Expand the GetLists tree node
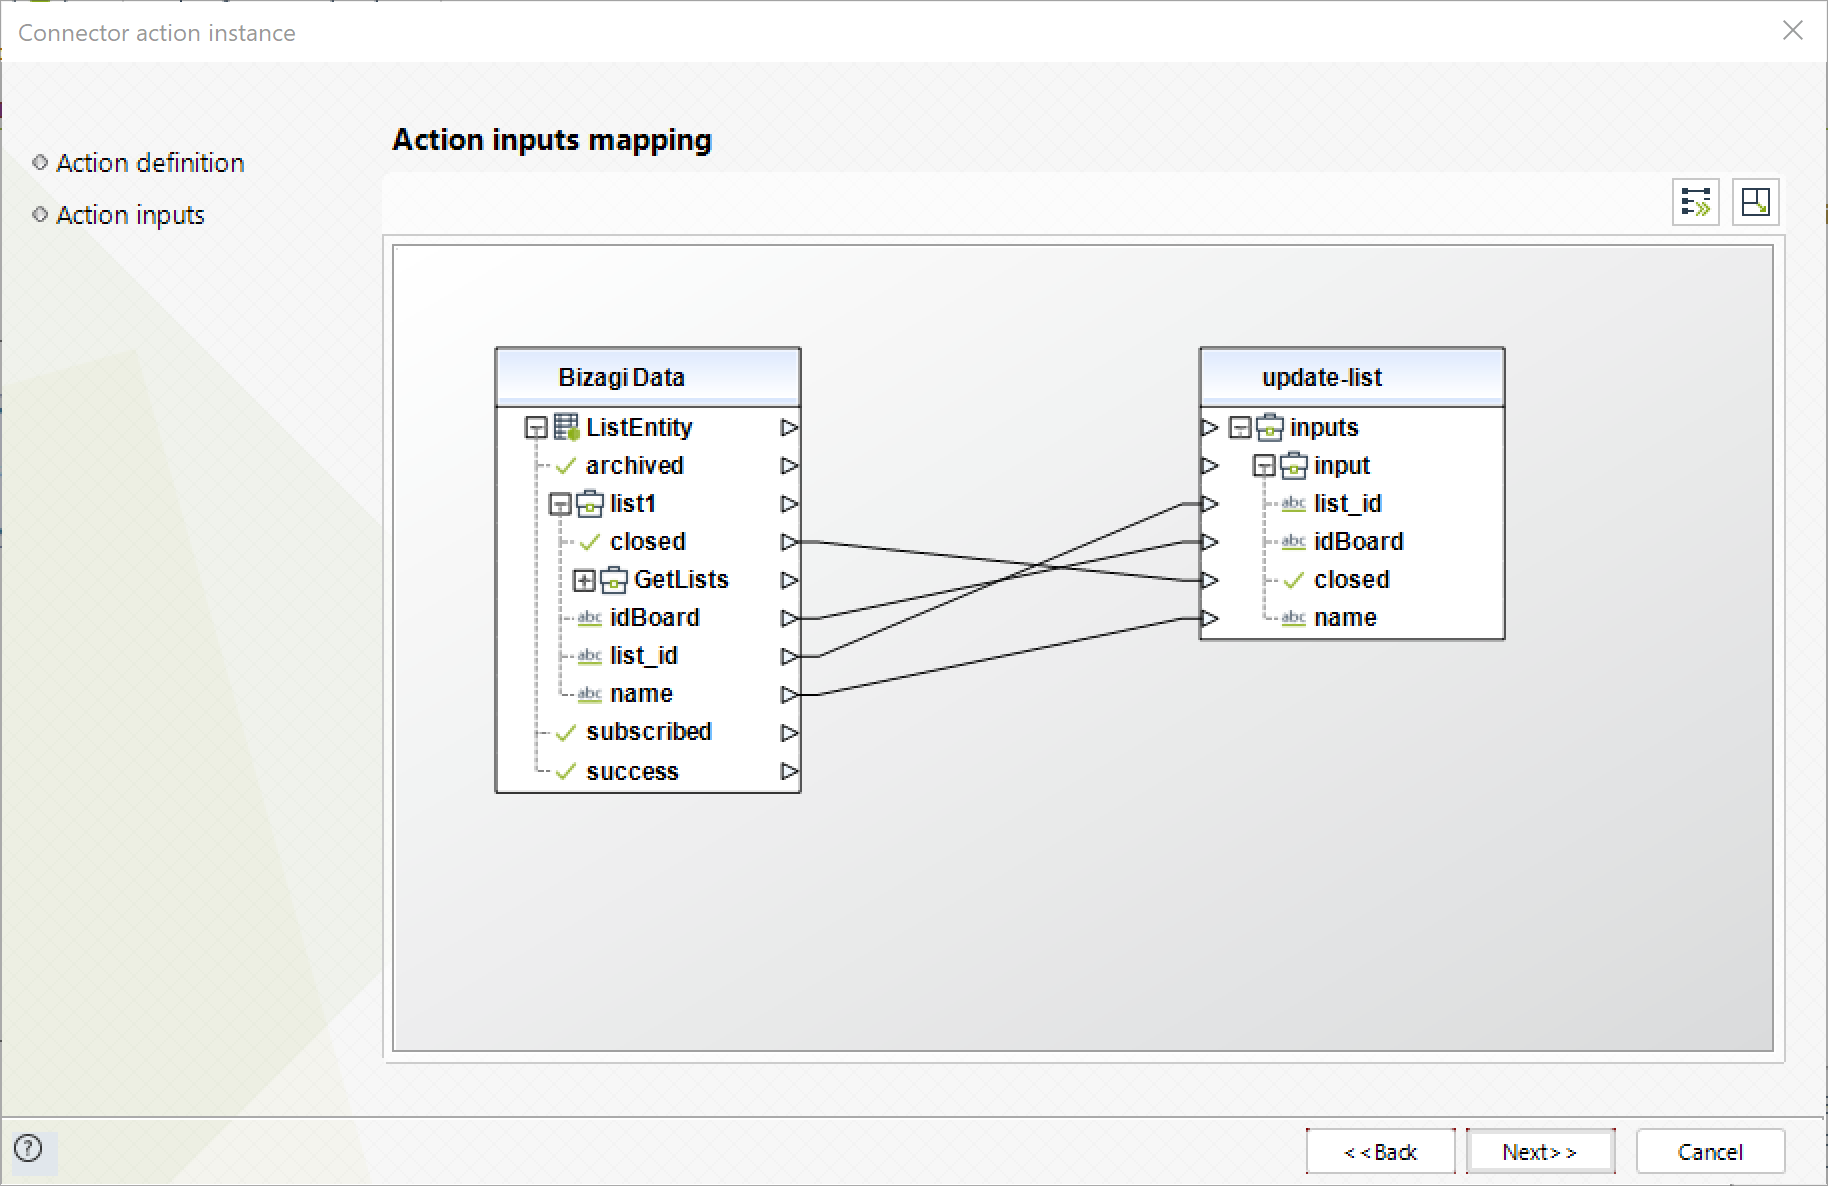The height and width of the screenshot is (1186, 1828). [x=584, y=580]
